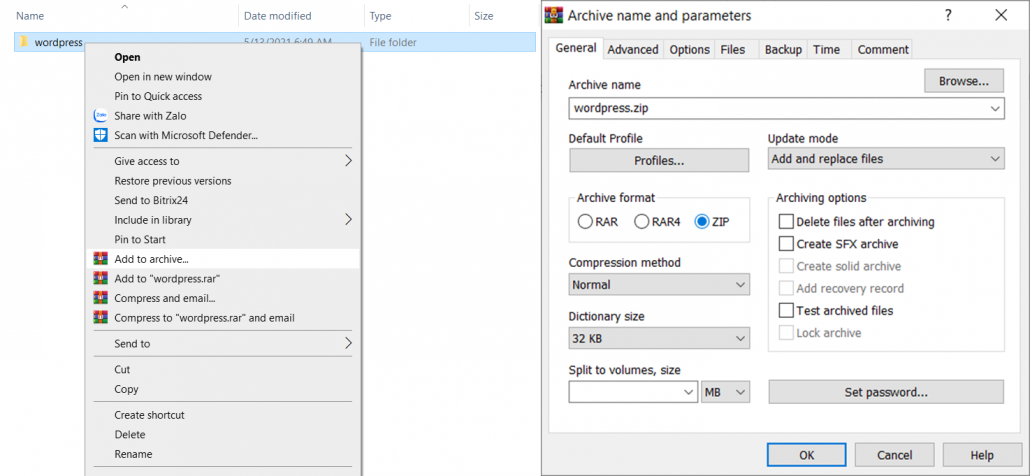Screen dimensions: 1030x476
Task: Open the Update mode dropdown
Action: [x=886, y=159]
